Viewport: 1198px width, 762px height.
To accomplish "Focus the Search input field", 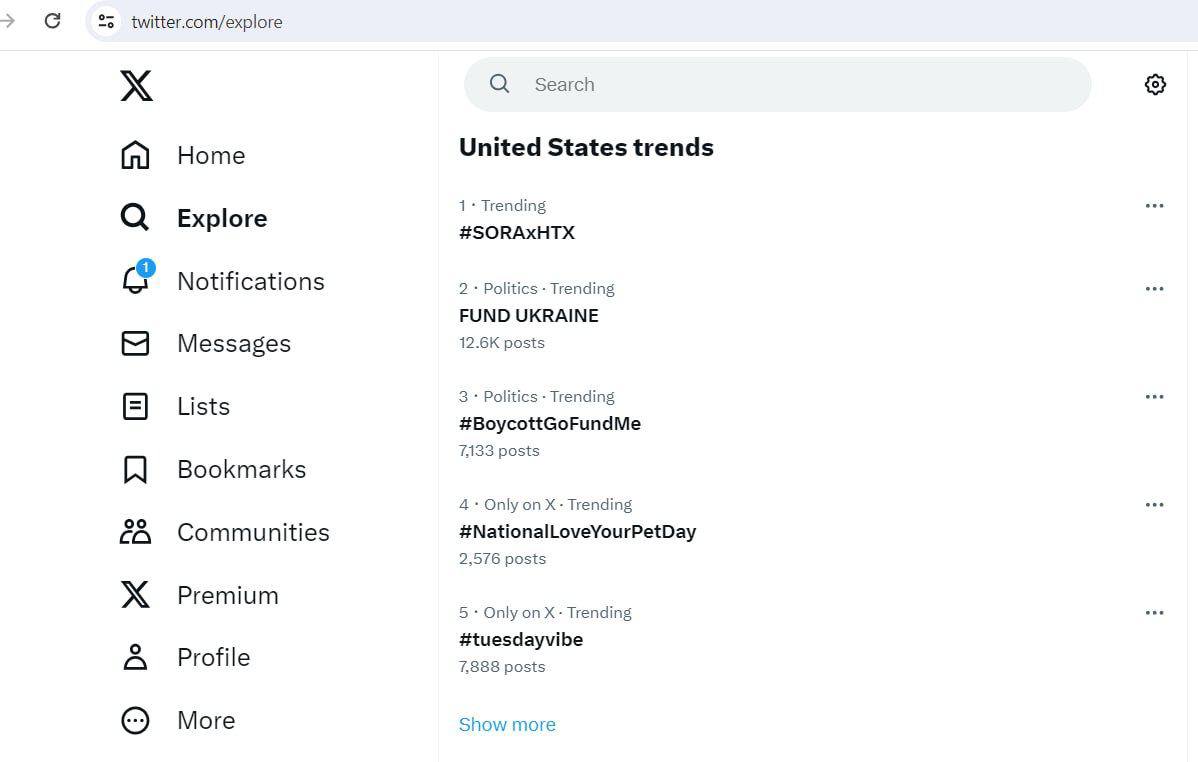I will [x=777, y=84].
